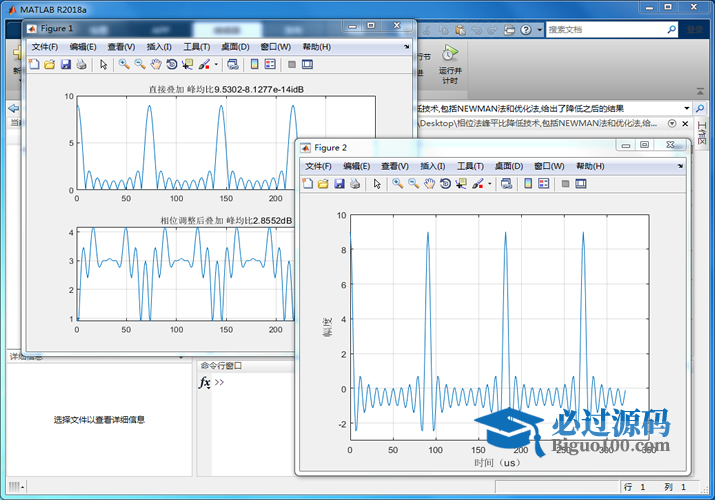The image size is (715, 500).
Task: Save Figure 2 using the floppy disk icon
Action: (339, 184)
